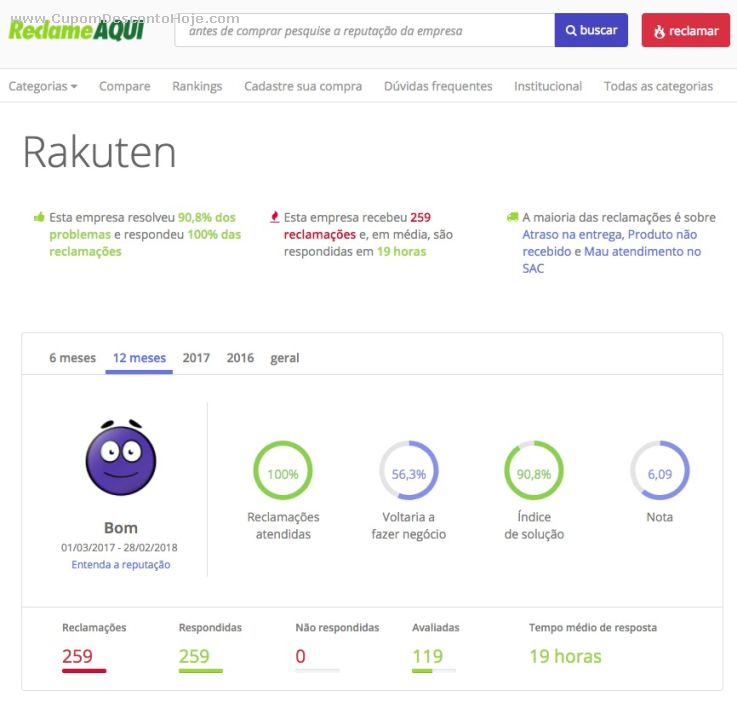Expand the Categorias dropdown menu
The image size is (737, 713).
[x=43, y=86]
